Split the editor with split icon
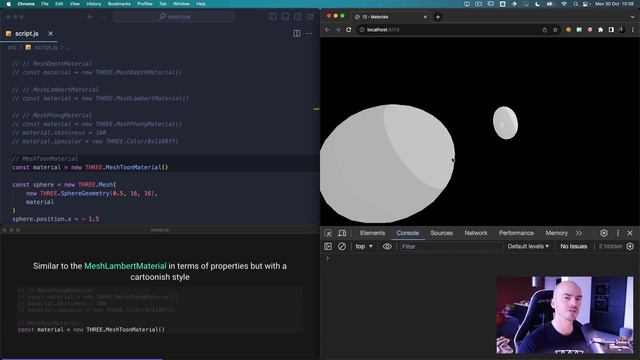The image size is (640, 360). [x=297, y=33]
